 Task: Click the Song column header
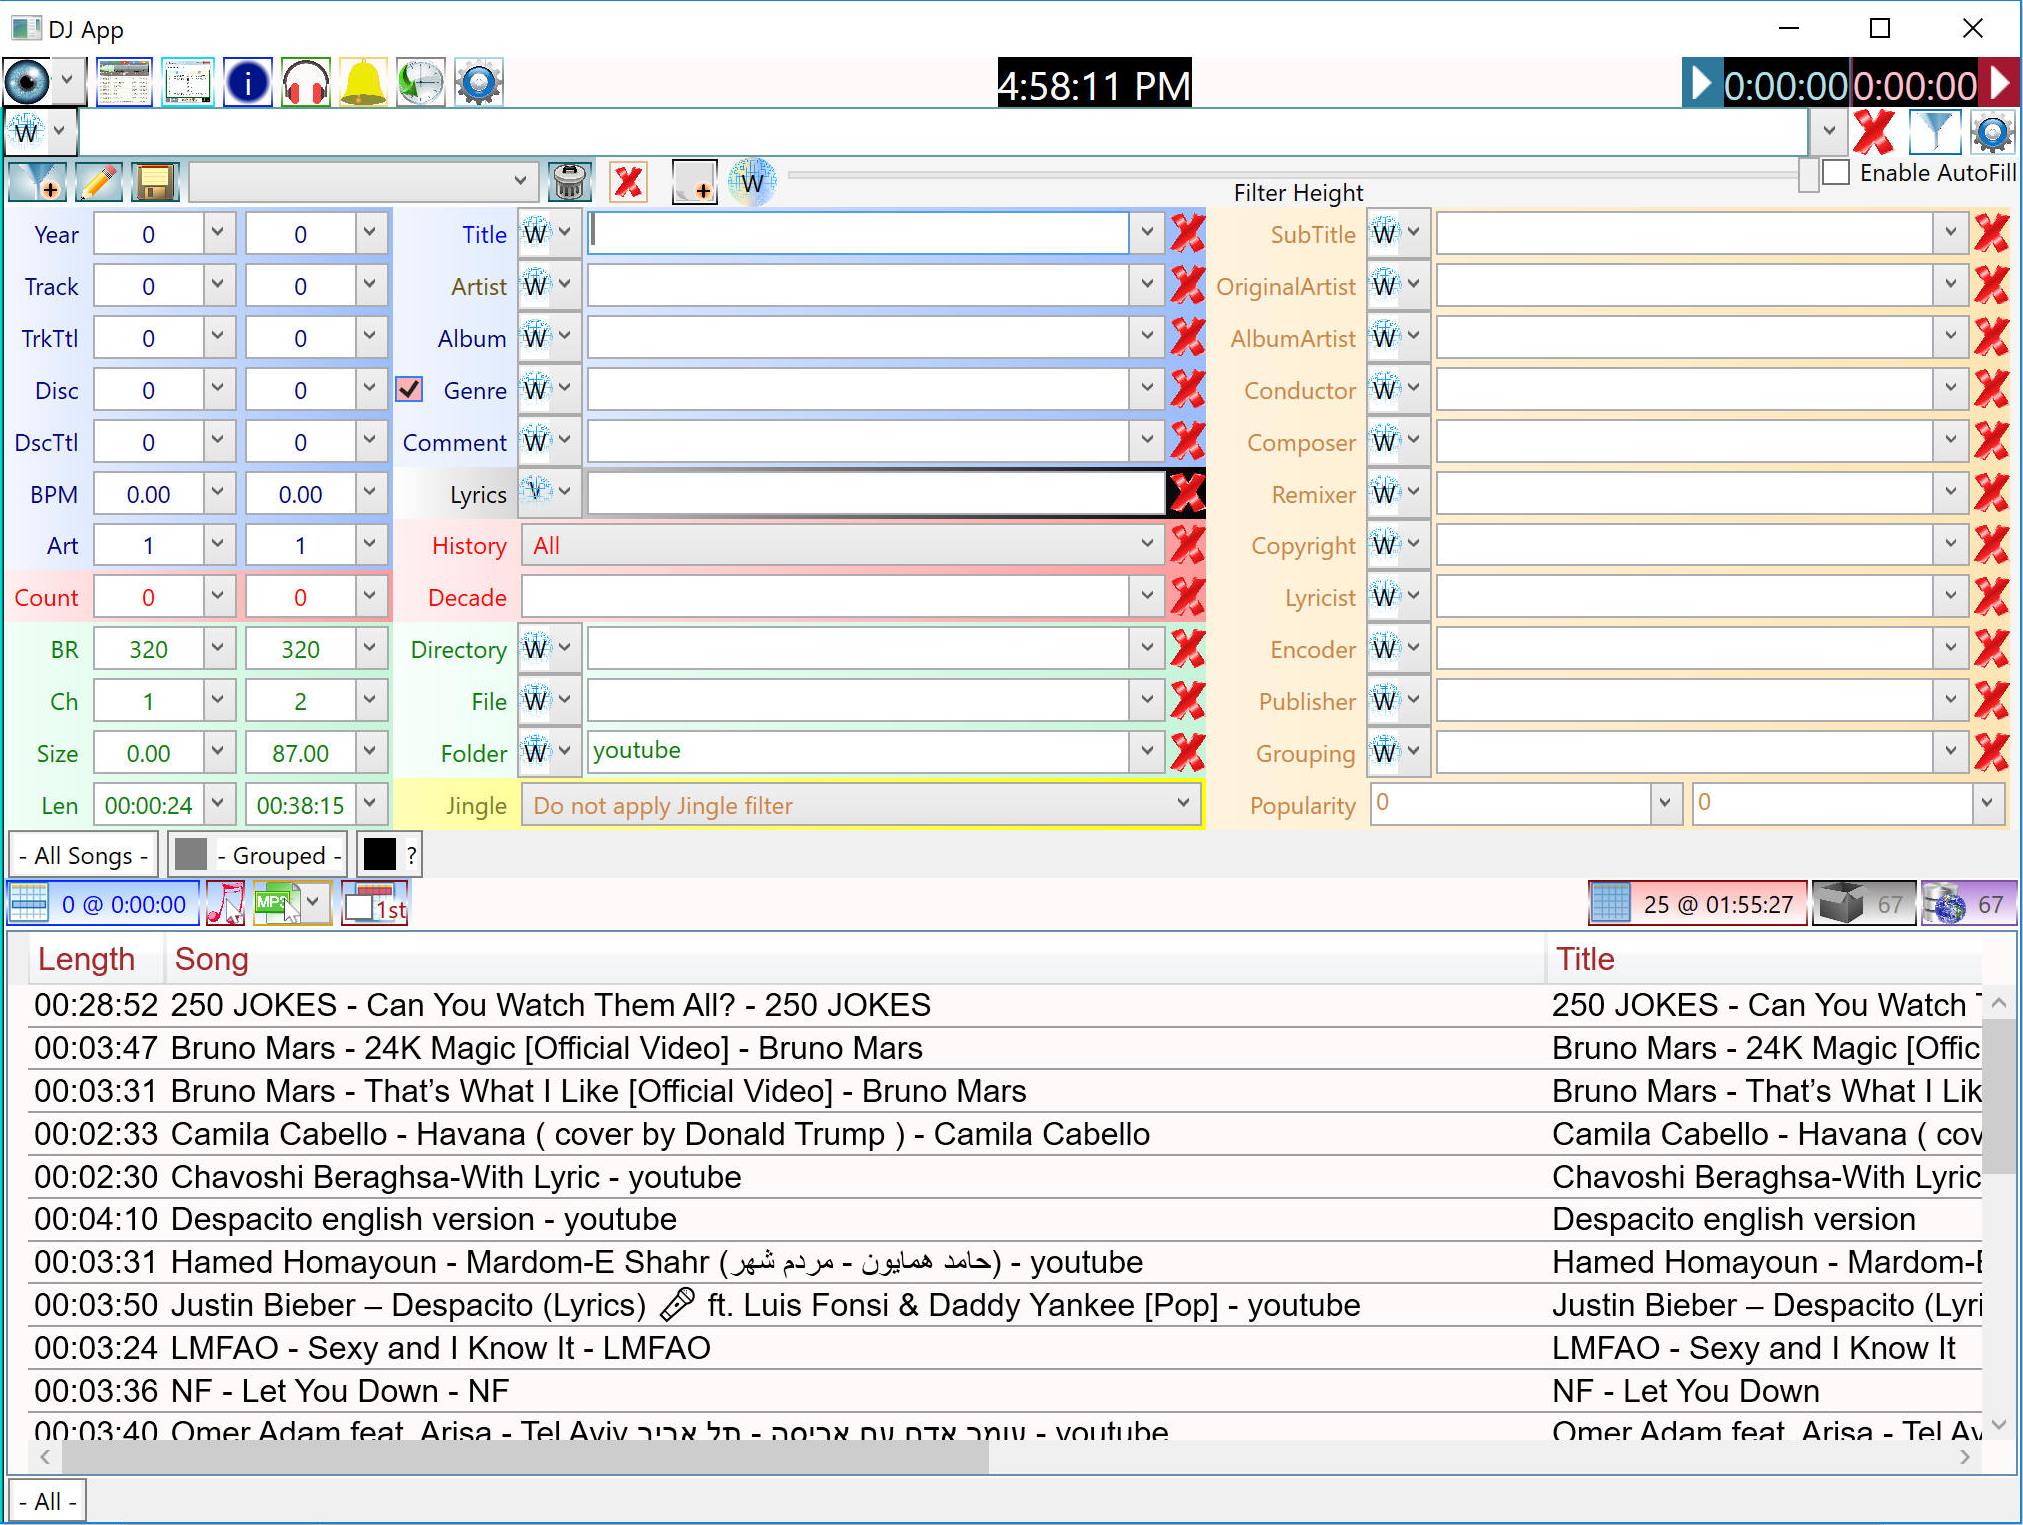coord(211,959)
